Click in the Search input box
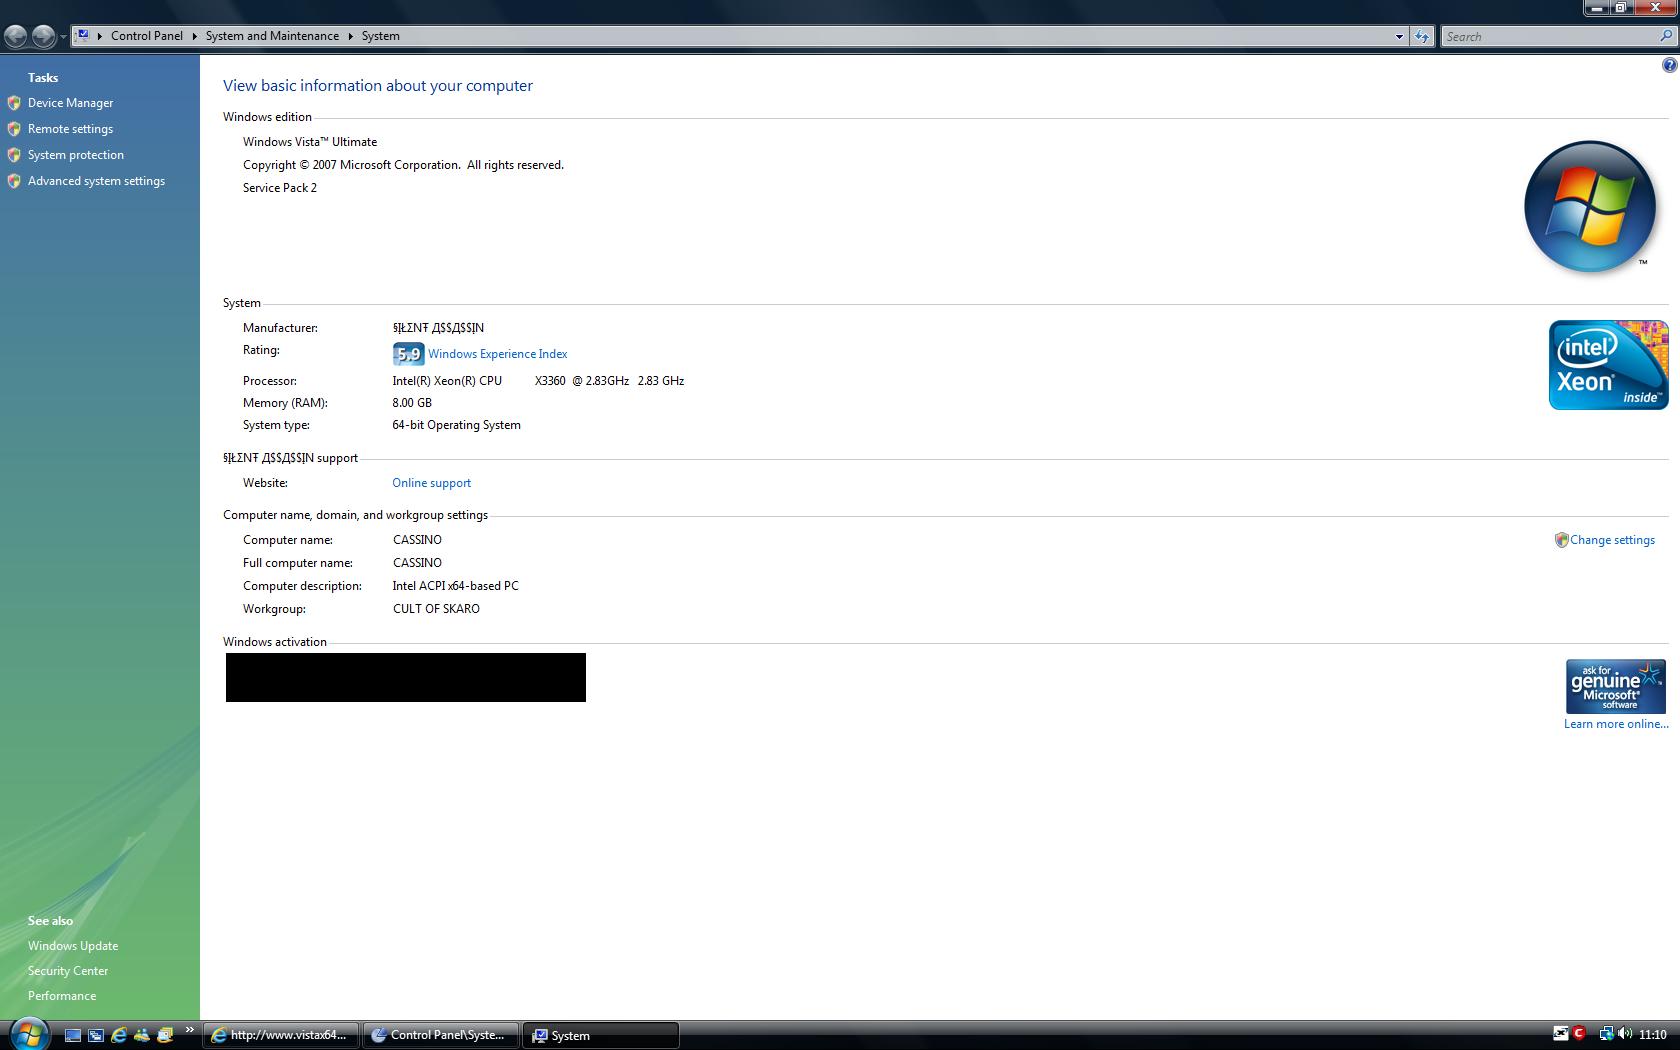Screen dimensions: 1680x1050 [1548, 36]
